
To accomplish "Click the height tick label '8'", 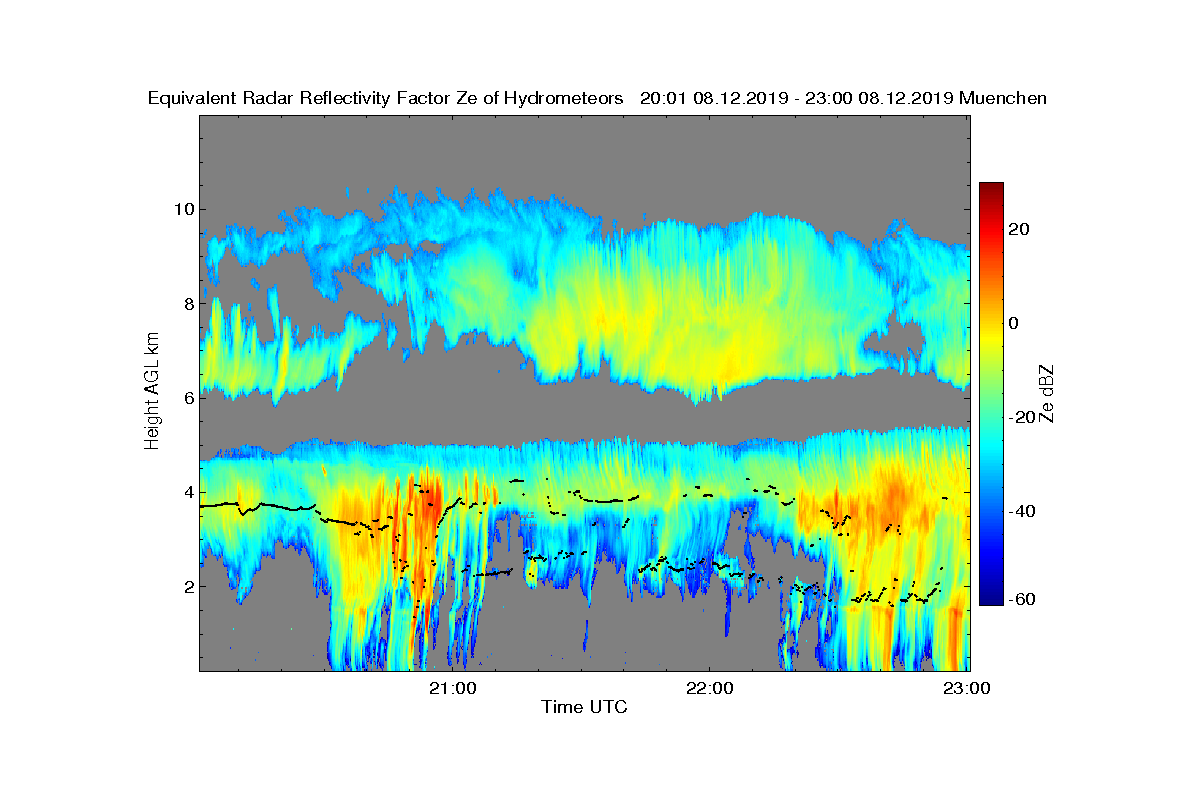I will [188, 303].
